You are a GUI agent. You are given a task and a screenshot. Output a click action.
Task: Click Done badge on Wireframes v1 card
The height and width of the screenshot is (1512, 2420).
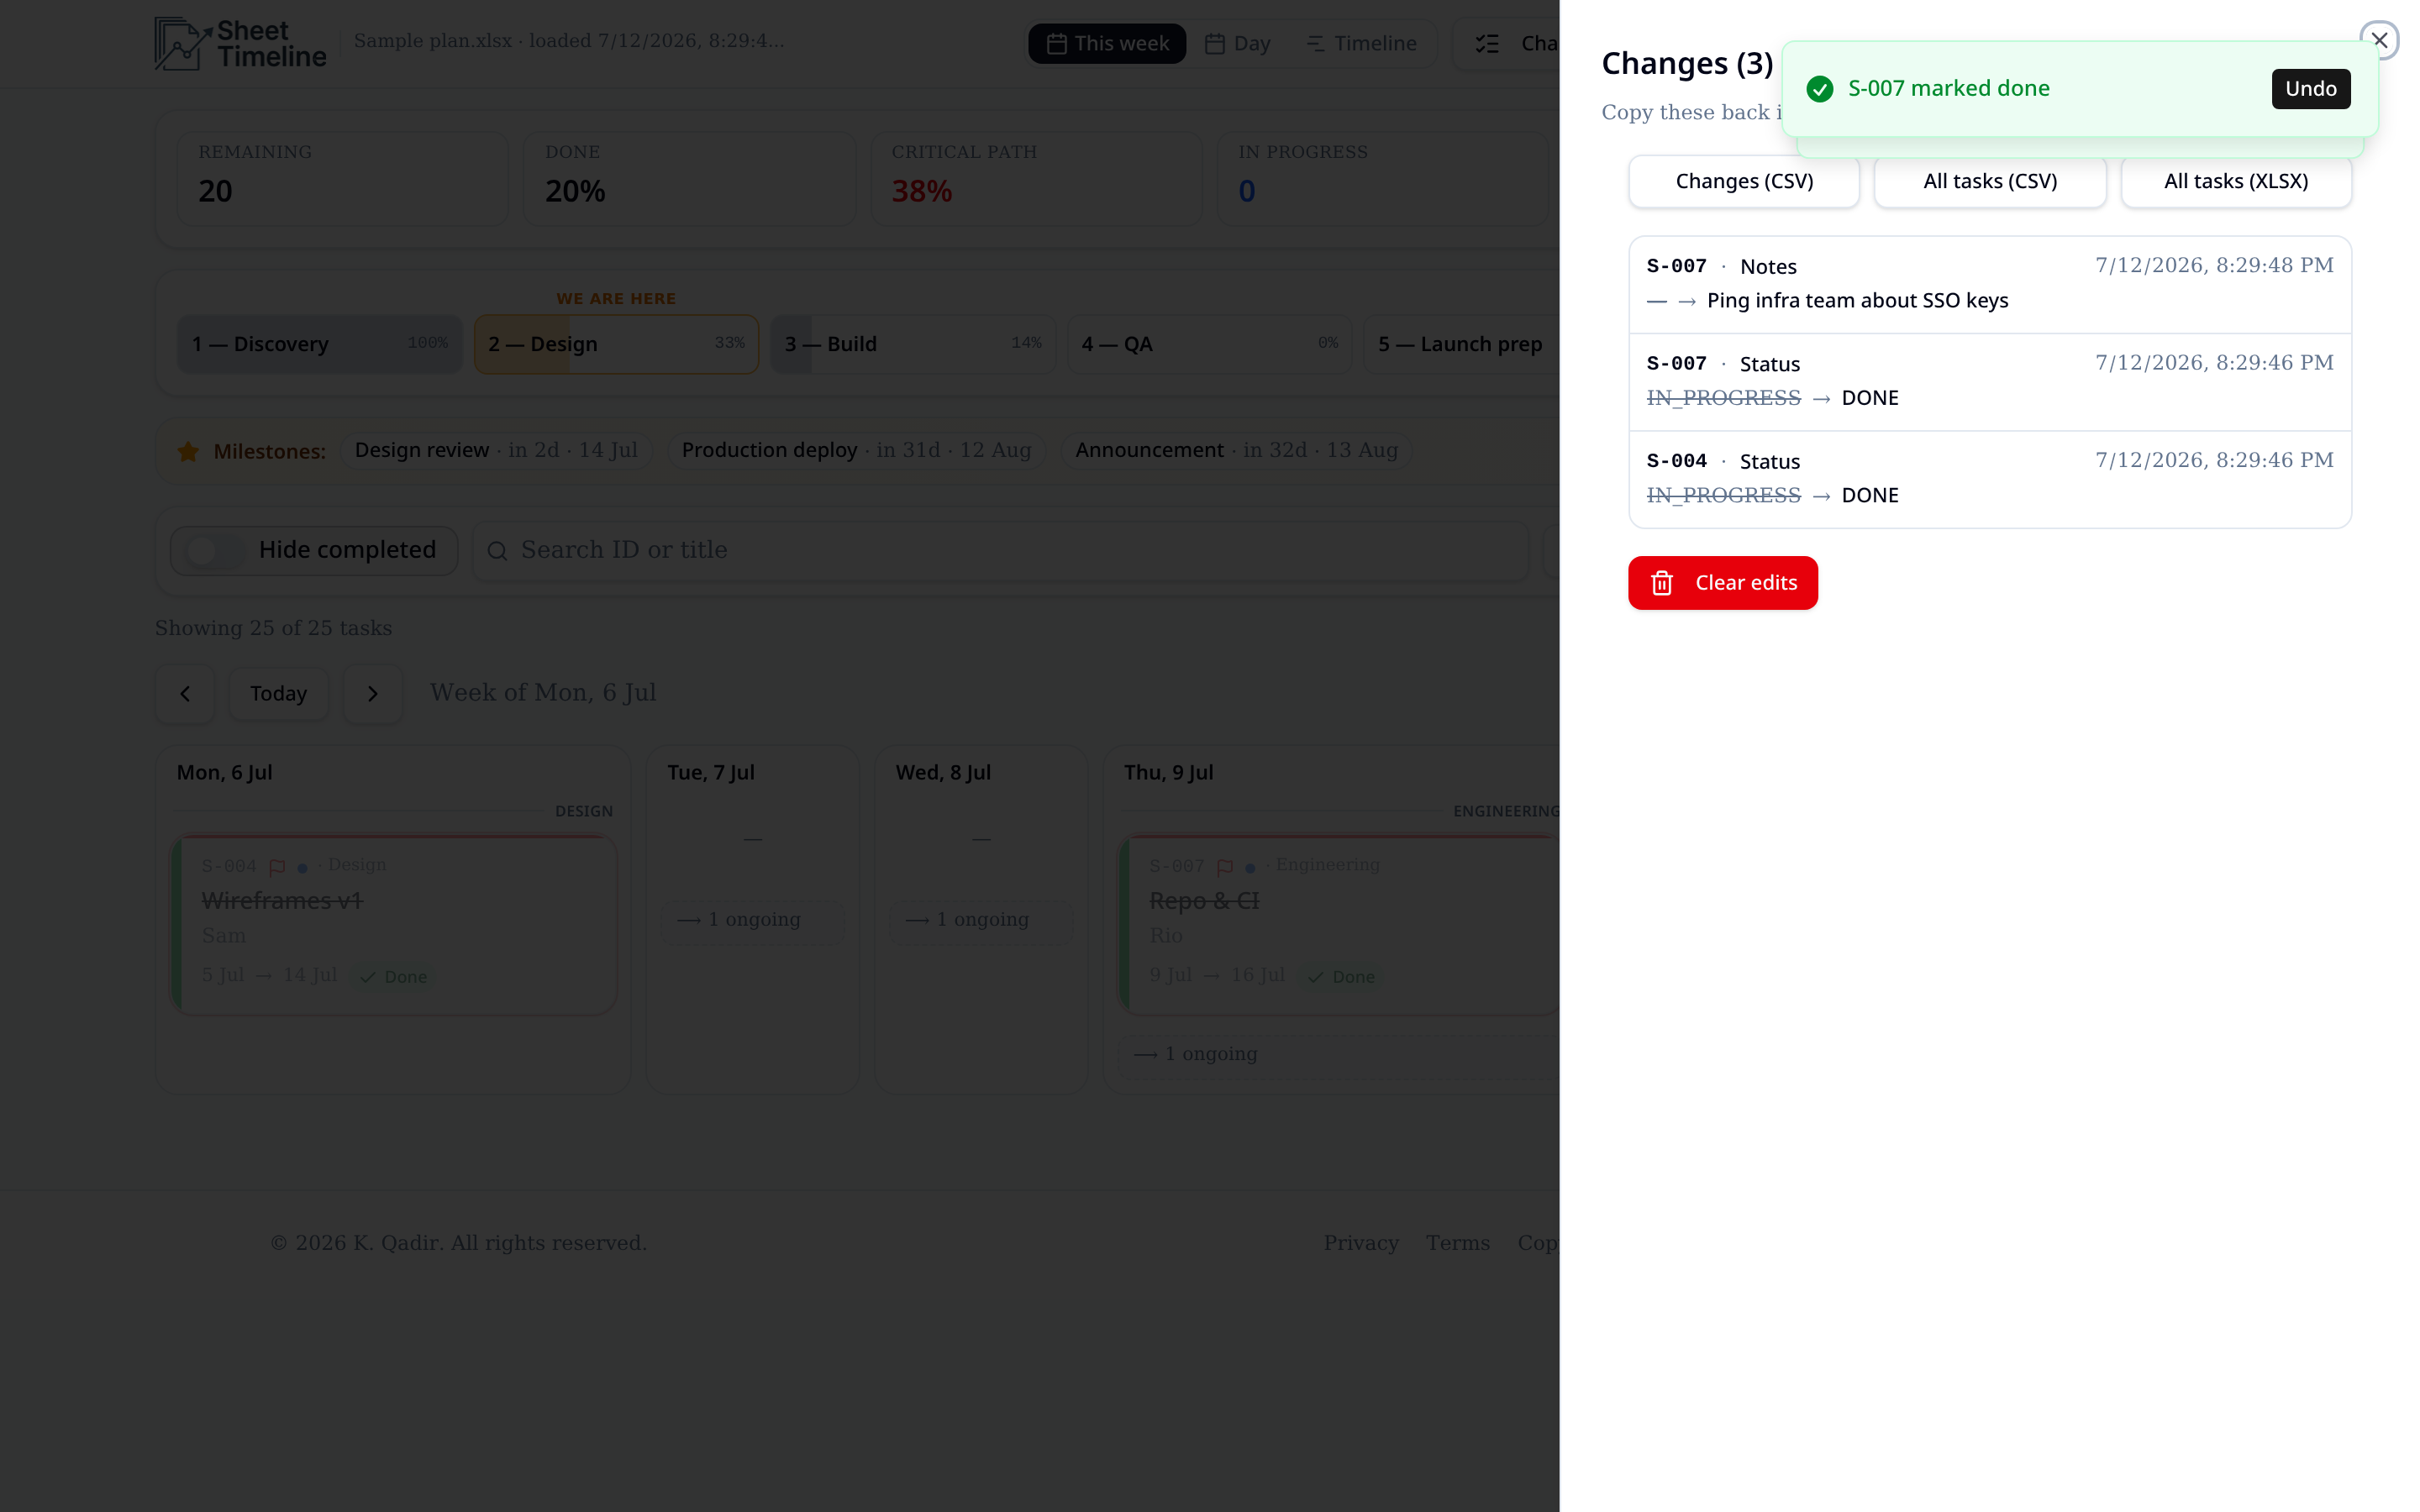coord(394,977)
